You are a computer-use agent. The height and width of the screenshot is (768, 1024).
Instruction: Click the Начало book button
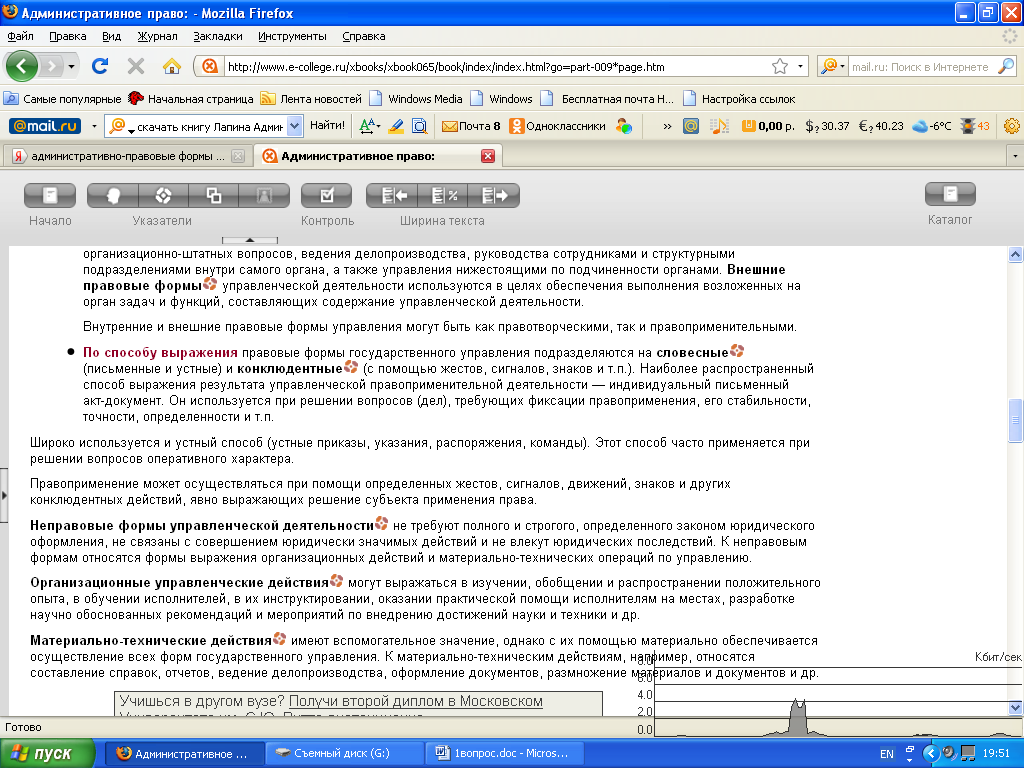point(50,195)
